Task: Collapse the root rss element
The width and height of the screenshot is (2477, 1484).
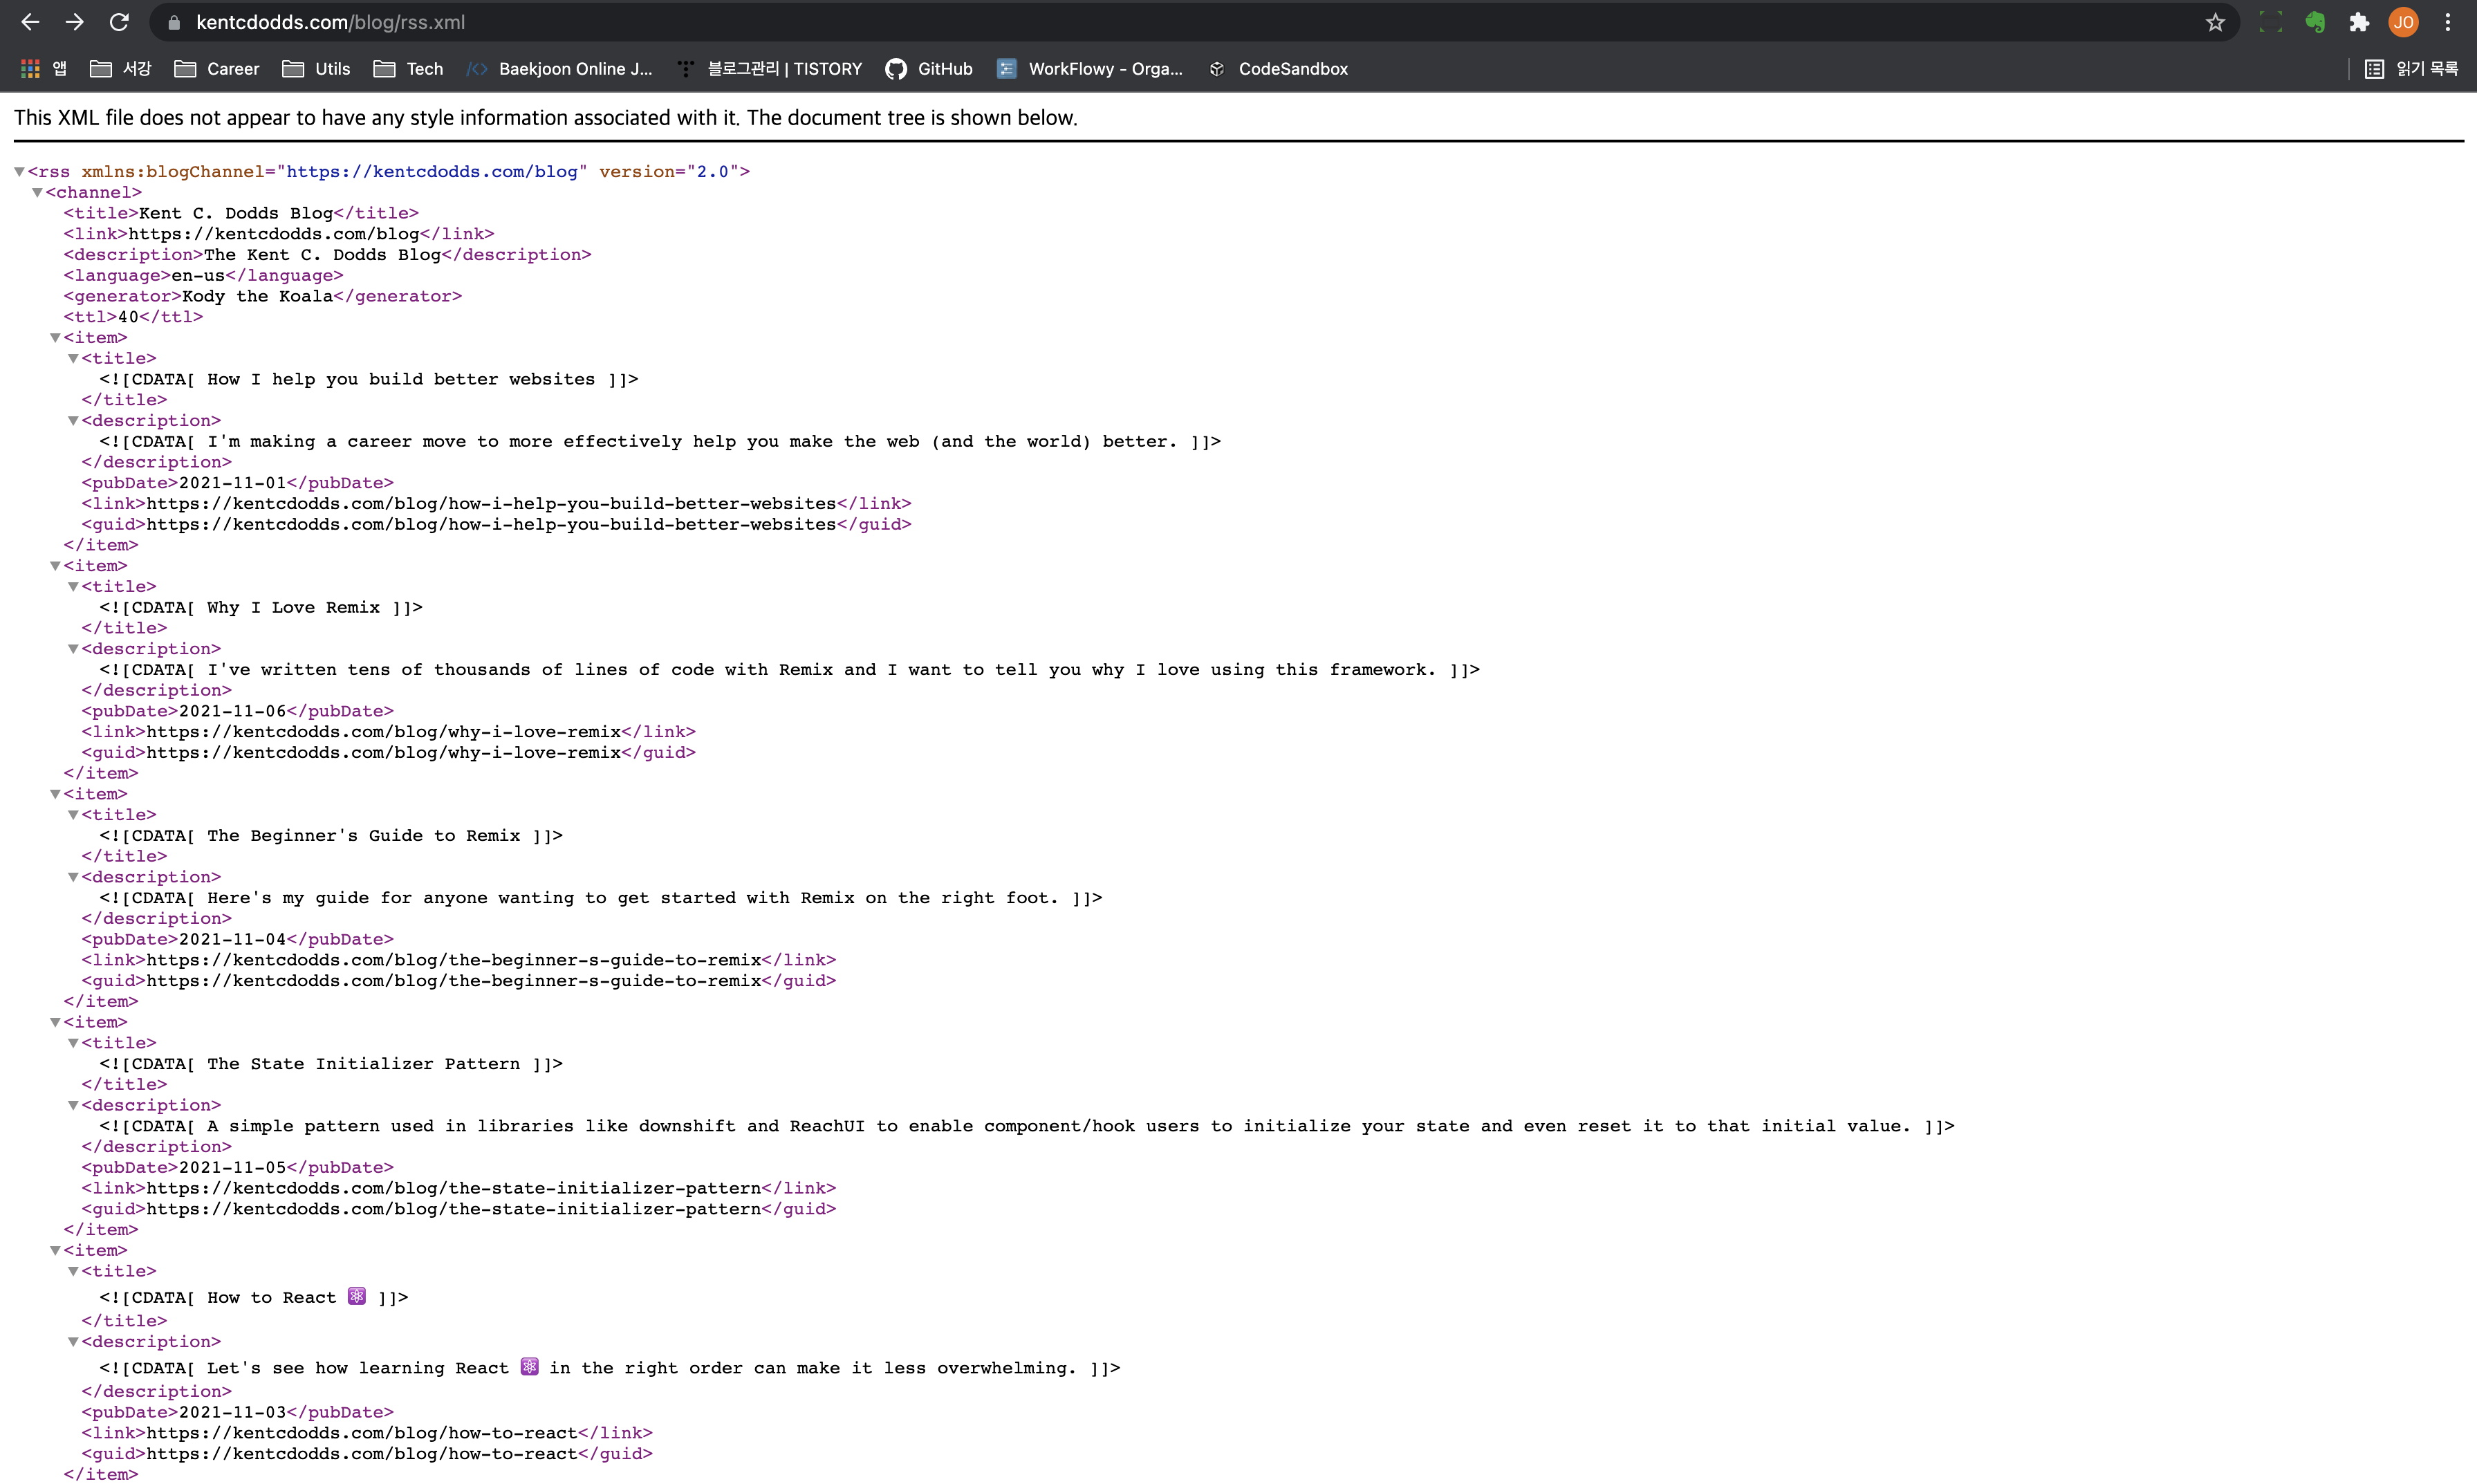Action: click(x=19, y=172)
